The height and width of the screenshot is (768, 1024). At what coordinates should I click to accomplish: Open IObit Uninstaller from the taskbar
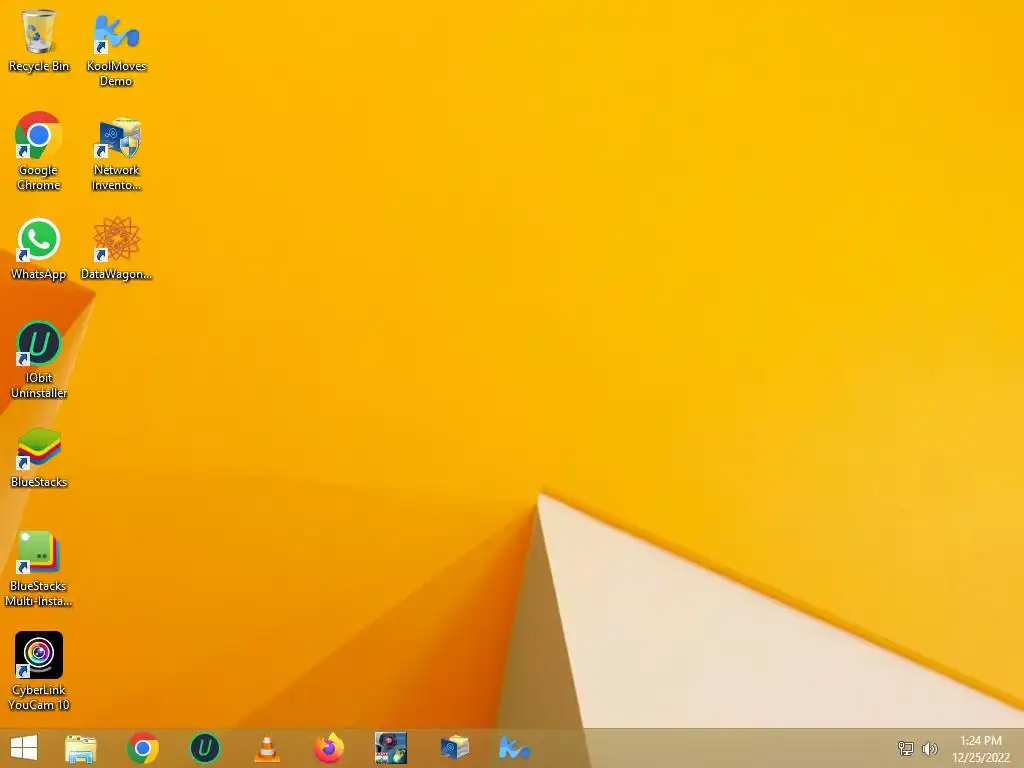204,748
